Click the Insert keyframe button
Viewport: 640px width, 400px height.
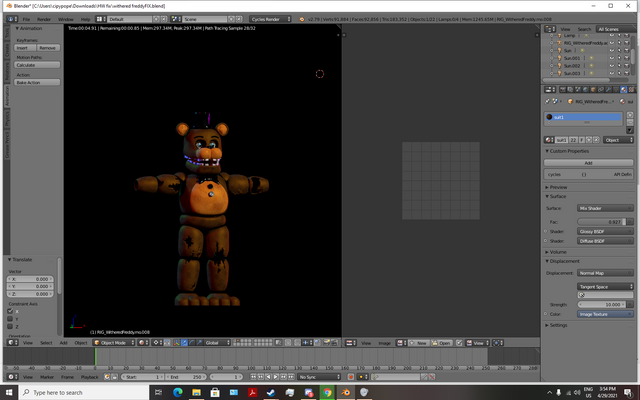[x=20, y=47]
